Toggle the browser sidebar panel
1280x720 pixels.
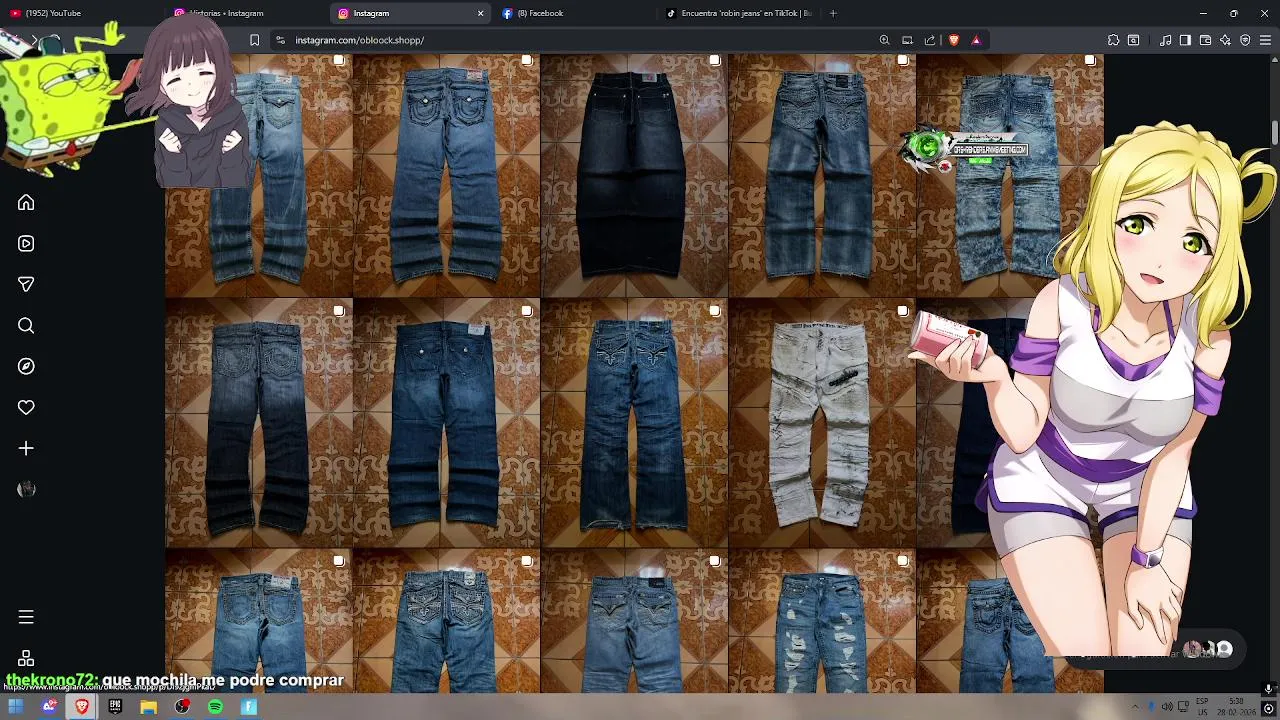tap(1185, 40)
